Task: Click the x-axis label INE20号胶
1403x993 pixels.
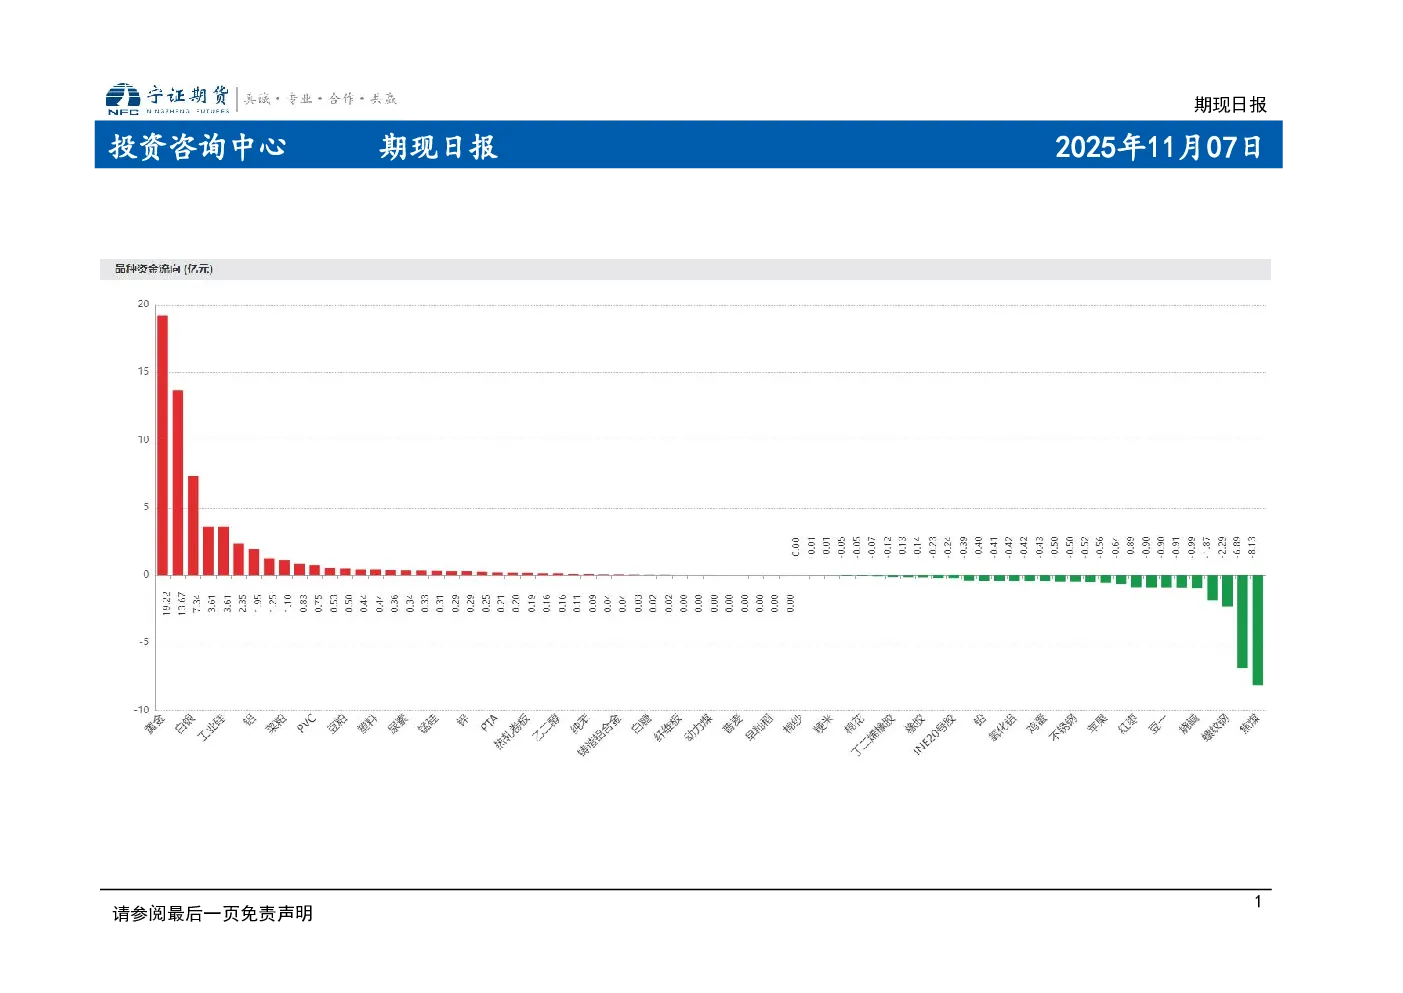Action: click(934, 735)
